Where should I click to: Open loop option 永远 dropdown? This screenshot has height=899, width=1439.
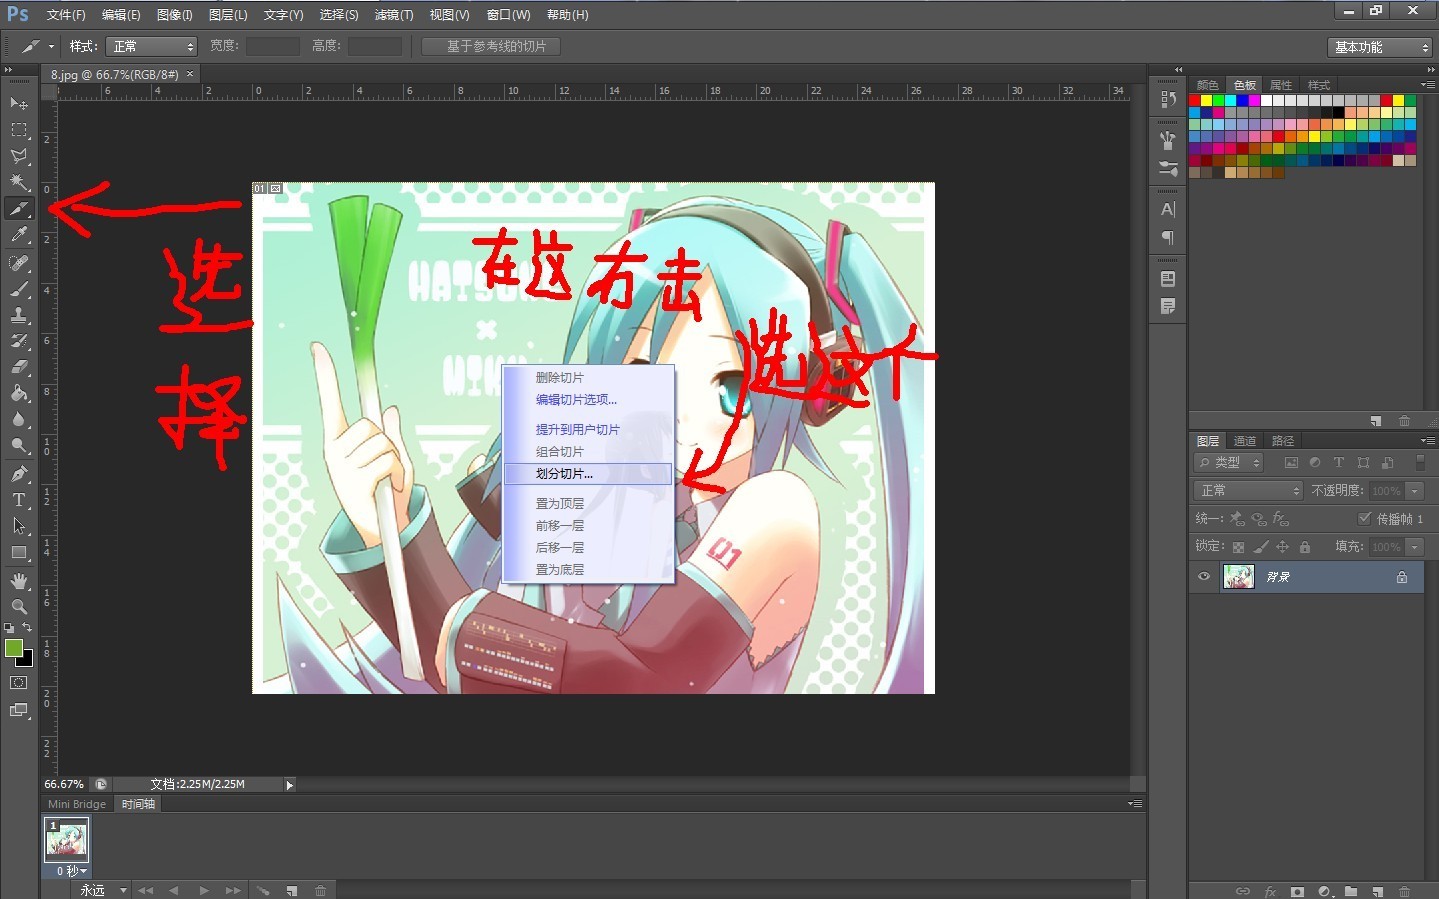(104, 890)
